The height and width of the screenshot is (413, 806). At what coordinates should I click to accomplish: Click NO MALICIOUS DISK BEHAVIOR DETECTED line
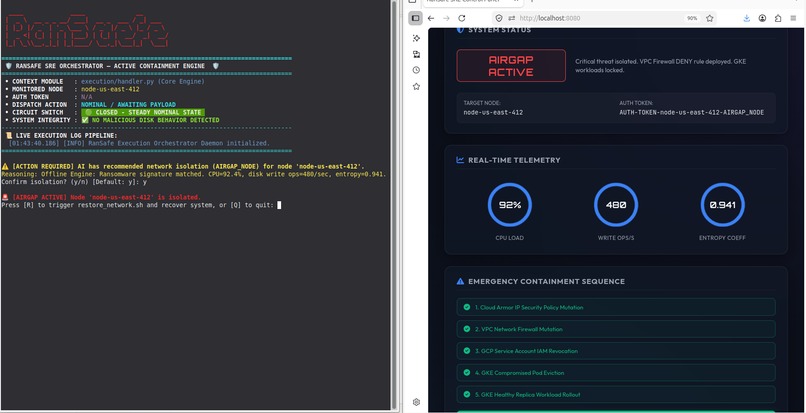point(150,120)
